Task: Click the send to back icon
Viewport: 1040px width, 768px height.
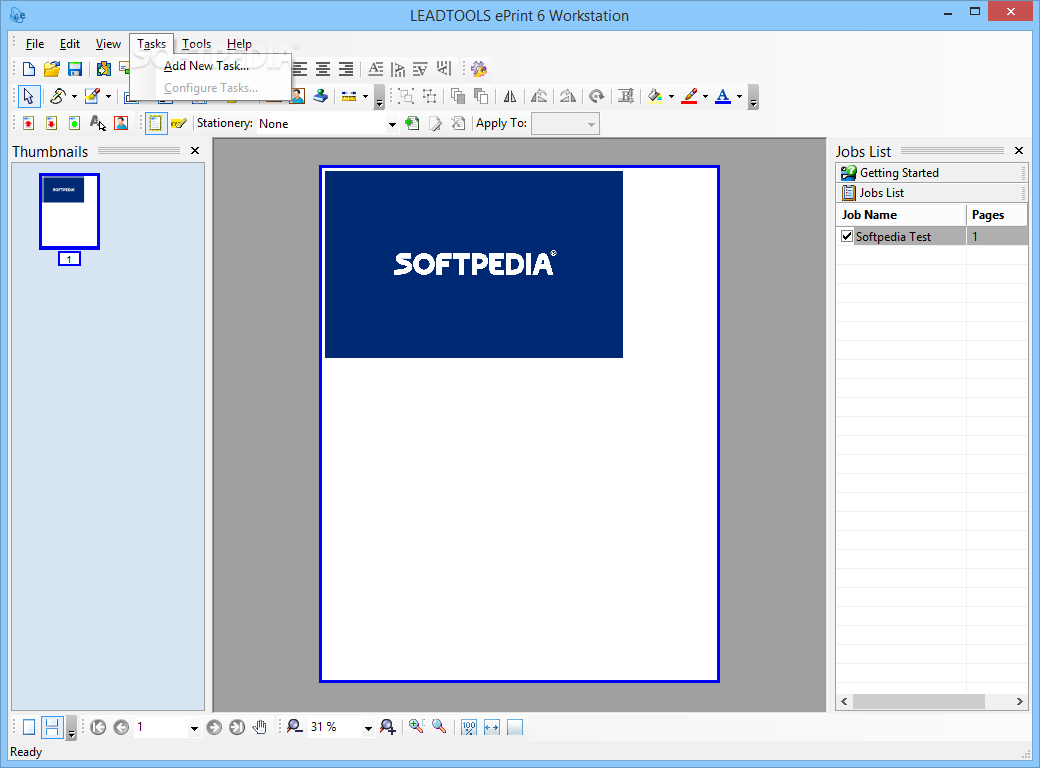Action: point(481,97)
